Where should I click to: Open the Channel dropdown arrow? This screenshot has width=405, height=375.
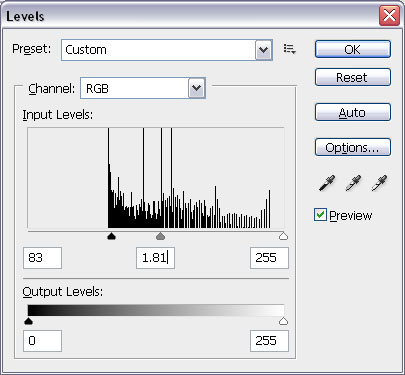(196, 88)
